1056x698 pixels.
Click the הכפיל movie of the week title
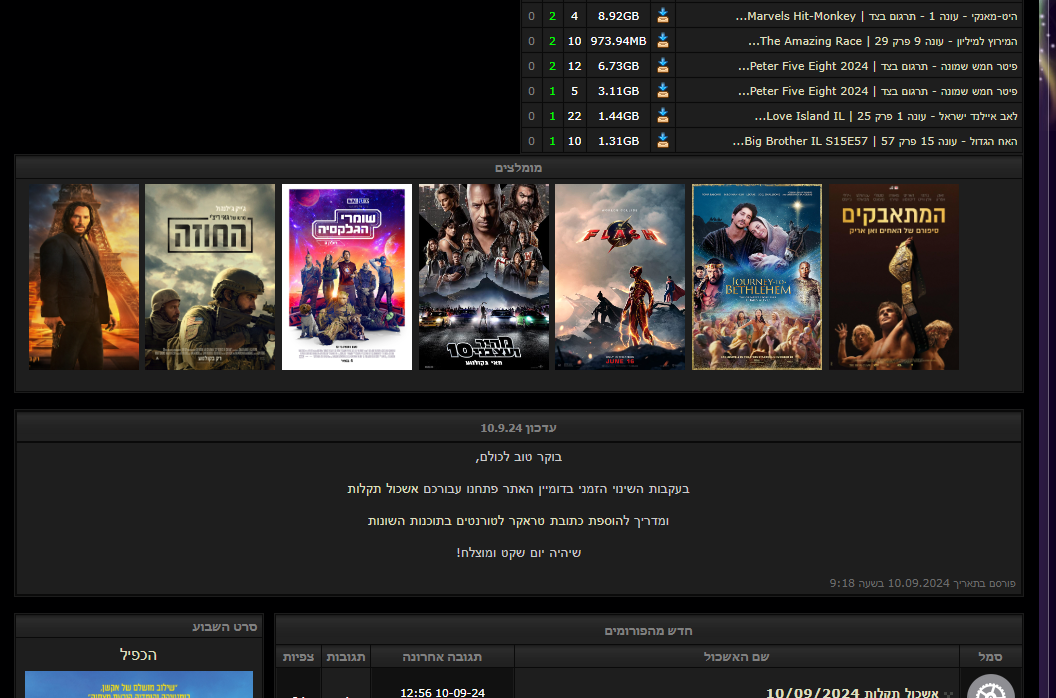pyautogui.click(x=138, y=655)
